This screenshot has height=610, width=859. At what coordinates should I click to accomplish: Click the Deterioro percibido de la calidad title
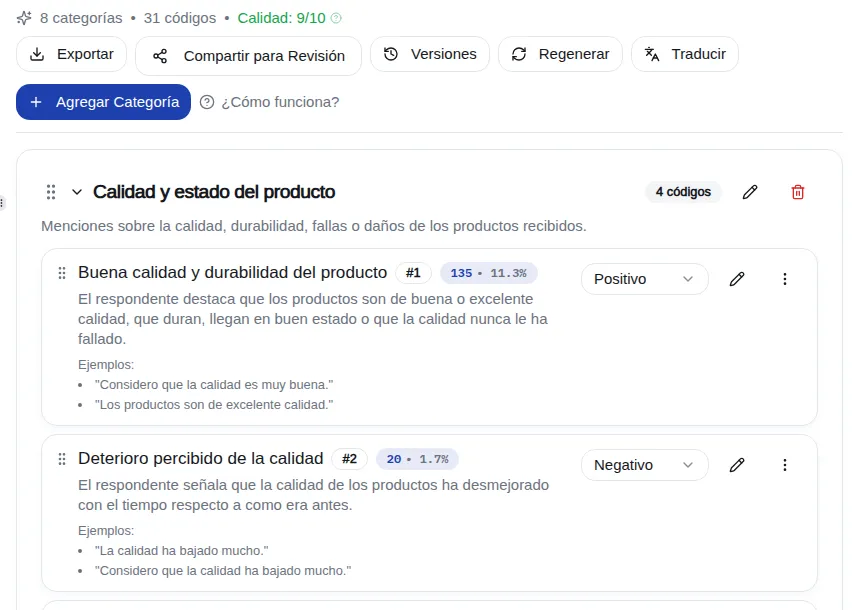(201, 458)
